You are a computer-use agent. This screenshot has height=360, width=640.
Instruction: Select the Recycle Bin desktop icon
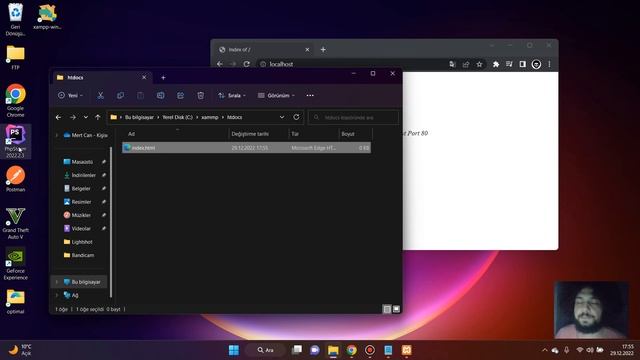tap(16, 19)
